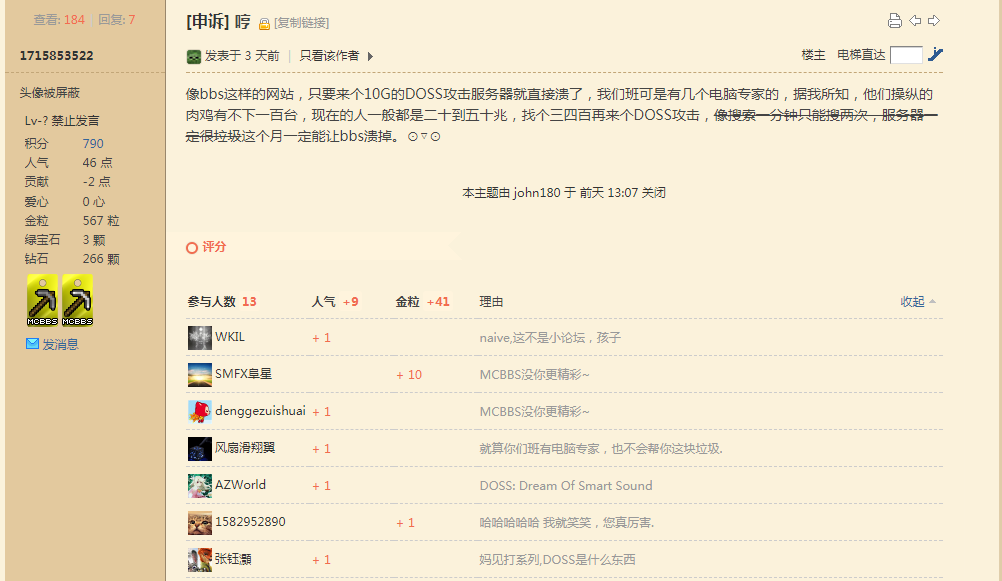
Task: Click the '本主题由 john180' closure notice
Action: (x=564, y=192)
